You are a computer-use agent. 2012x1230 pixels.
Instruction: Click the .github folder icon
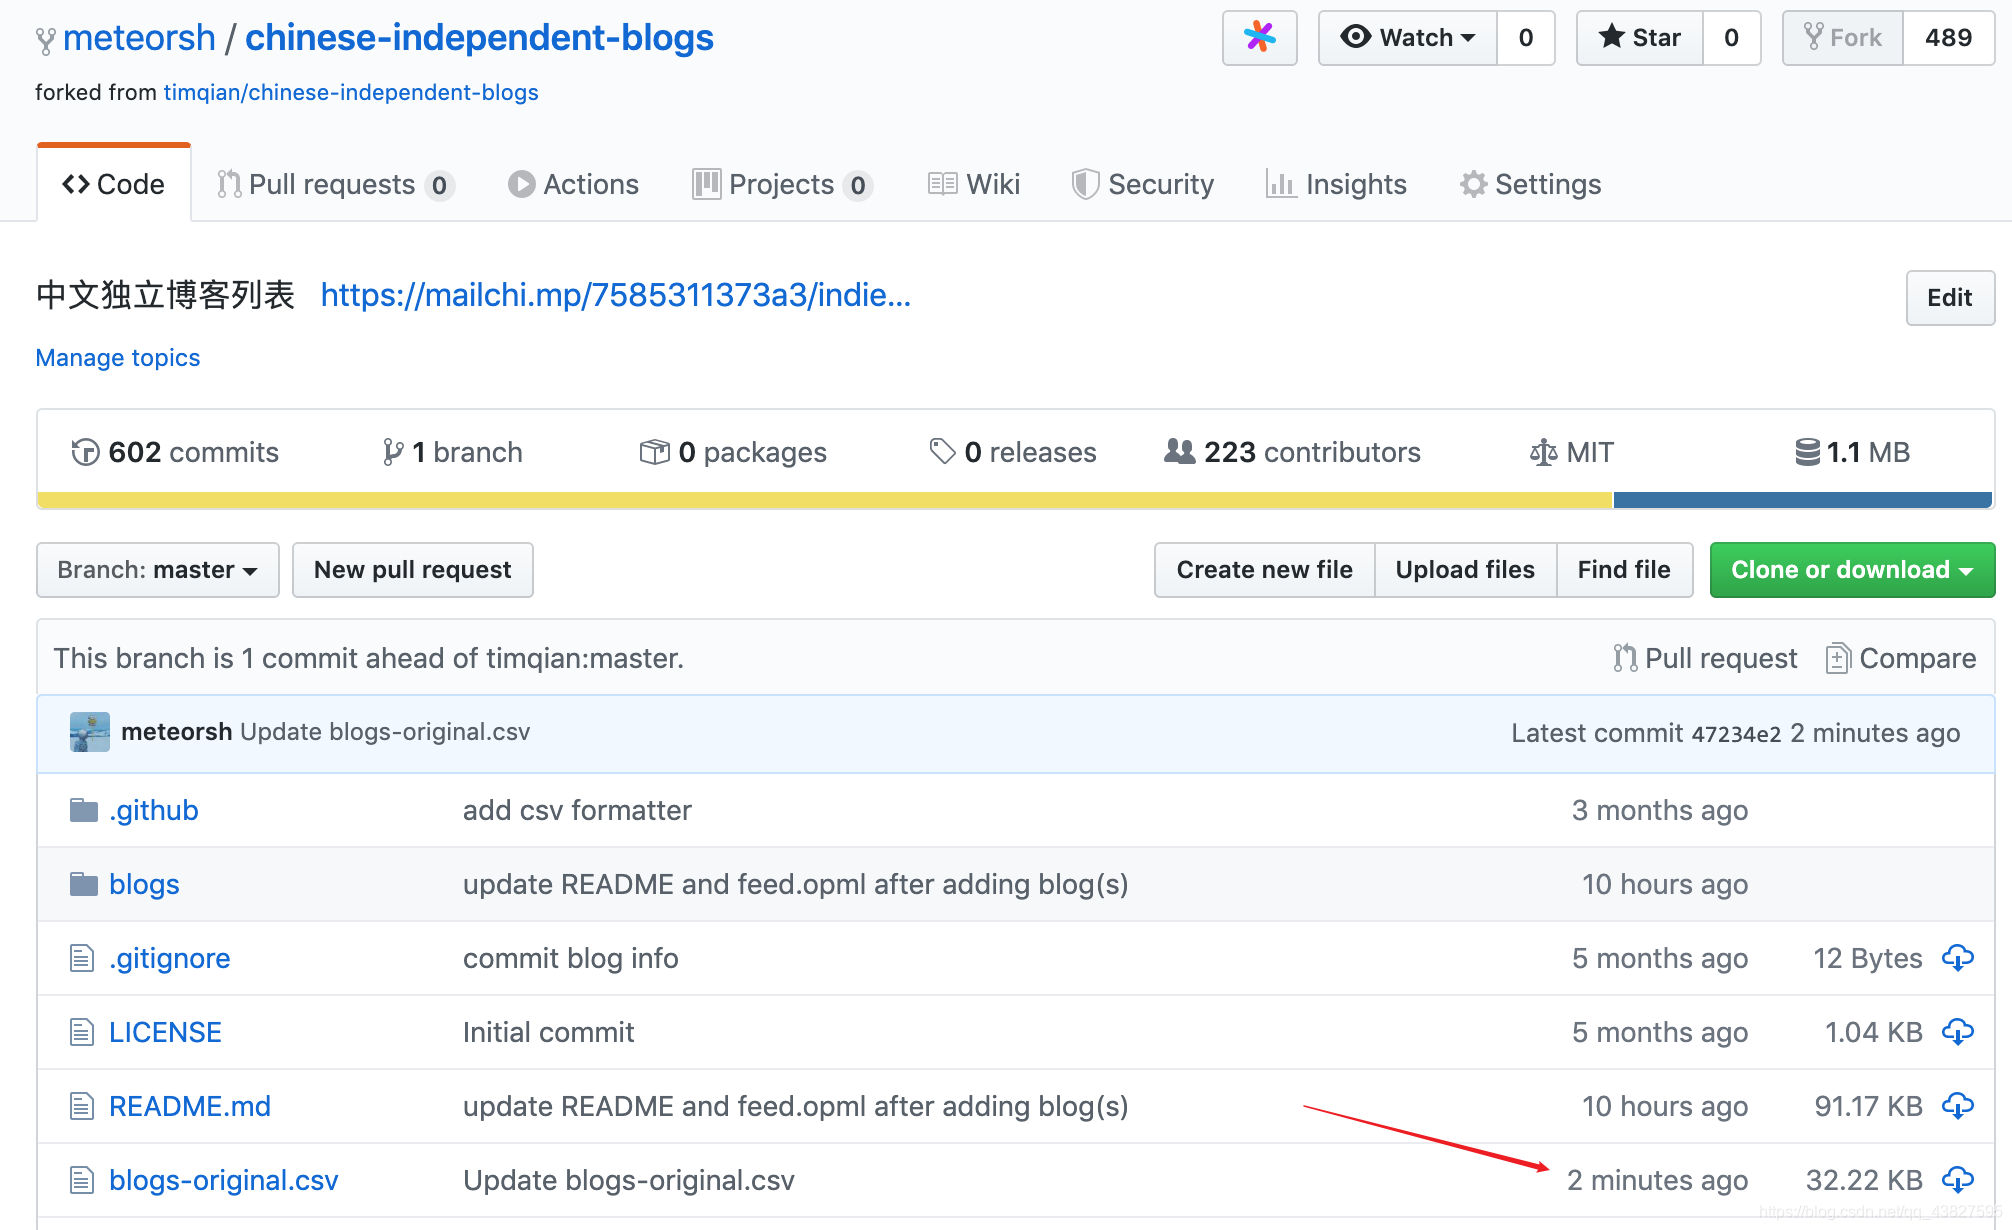84,810
